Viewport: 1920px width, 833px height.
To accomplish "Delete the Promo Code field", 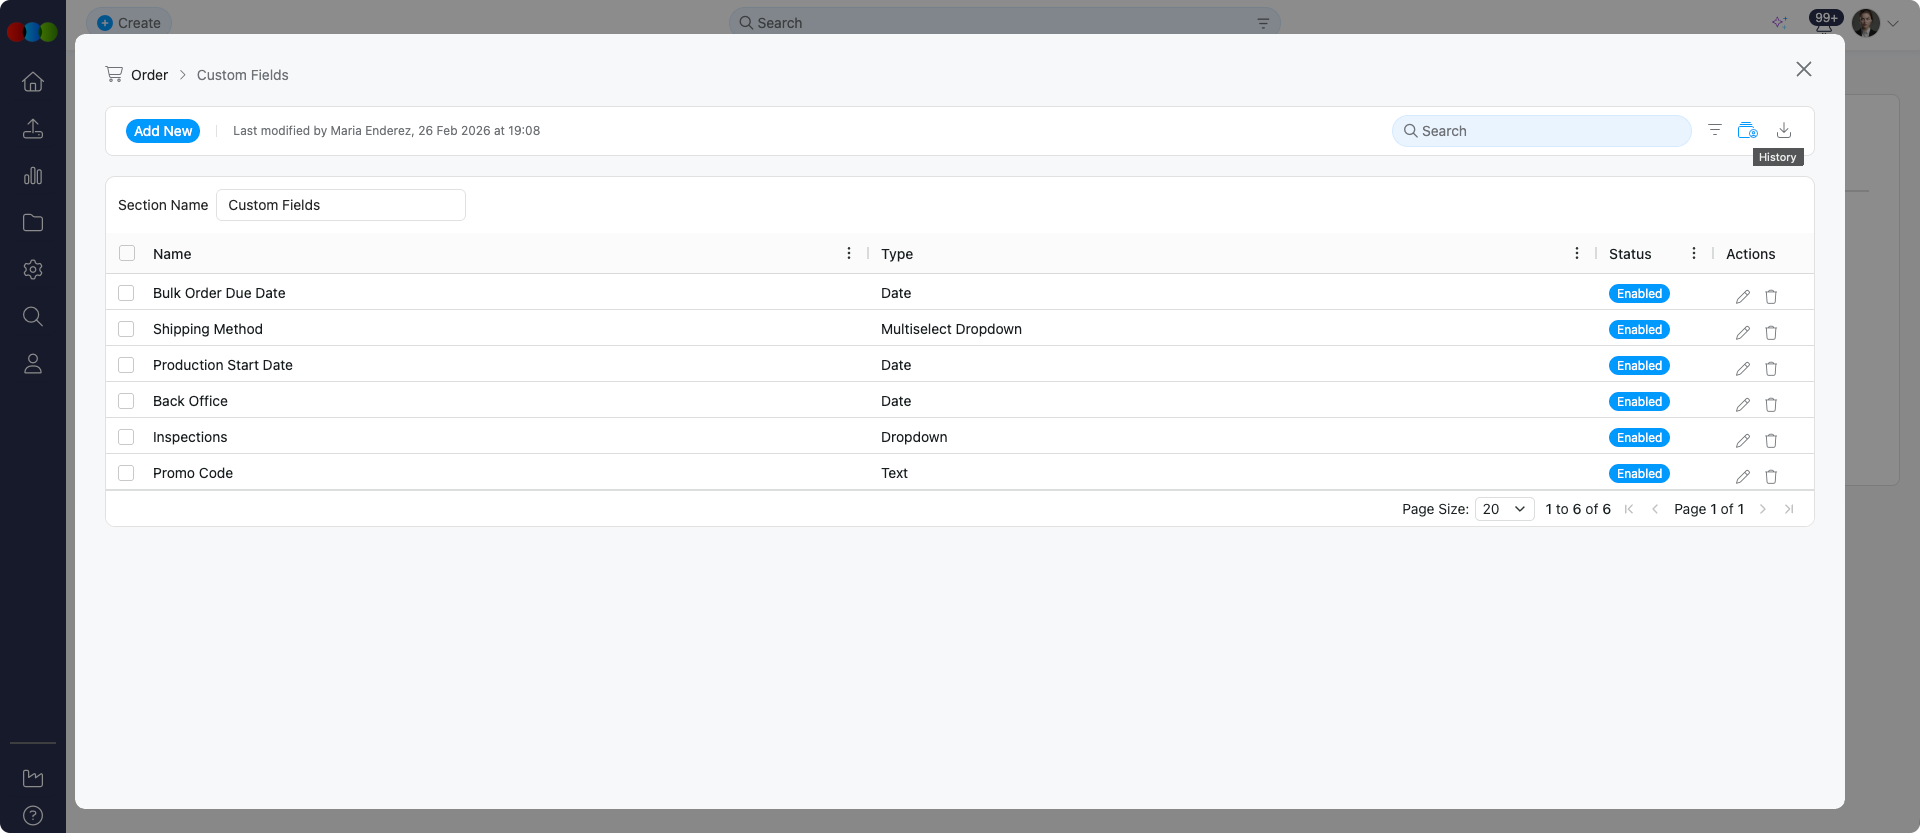I will tap(1771, 476).
